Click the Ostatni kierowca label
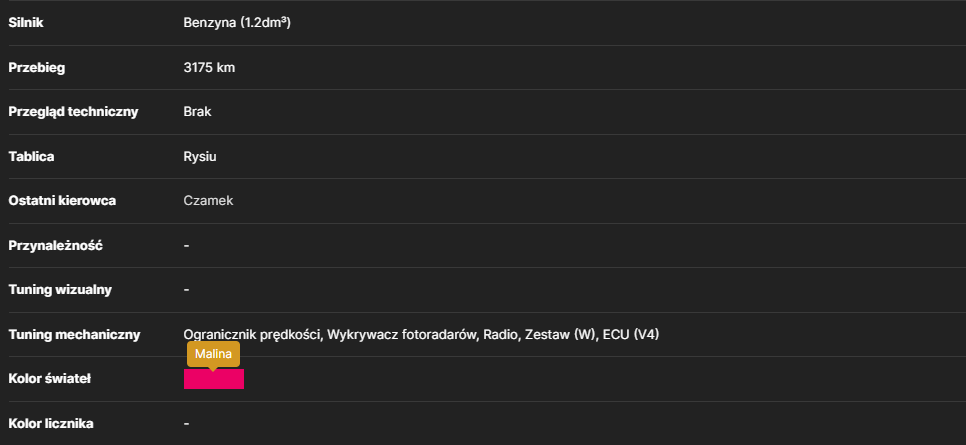 click(x=62, y=200)
